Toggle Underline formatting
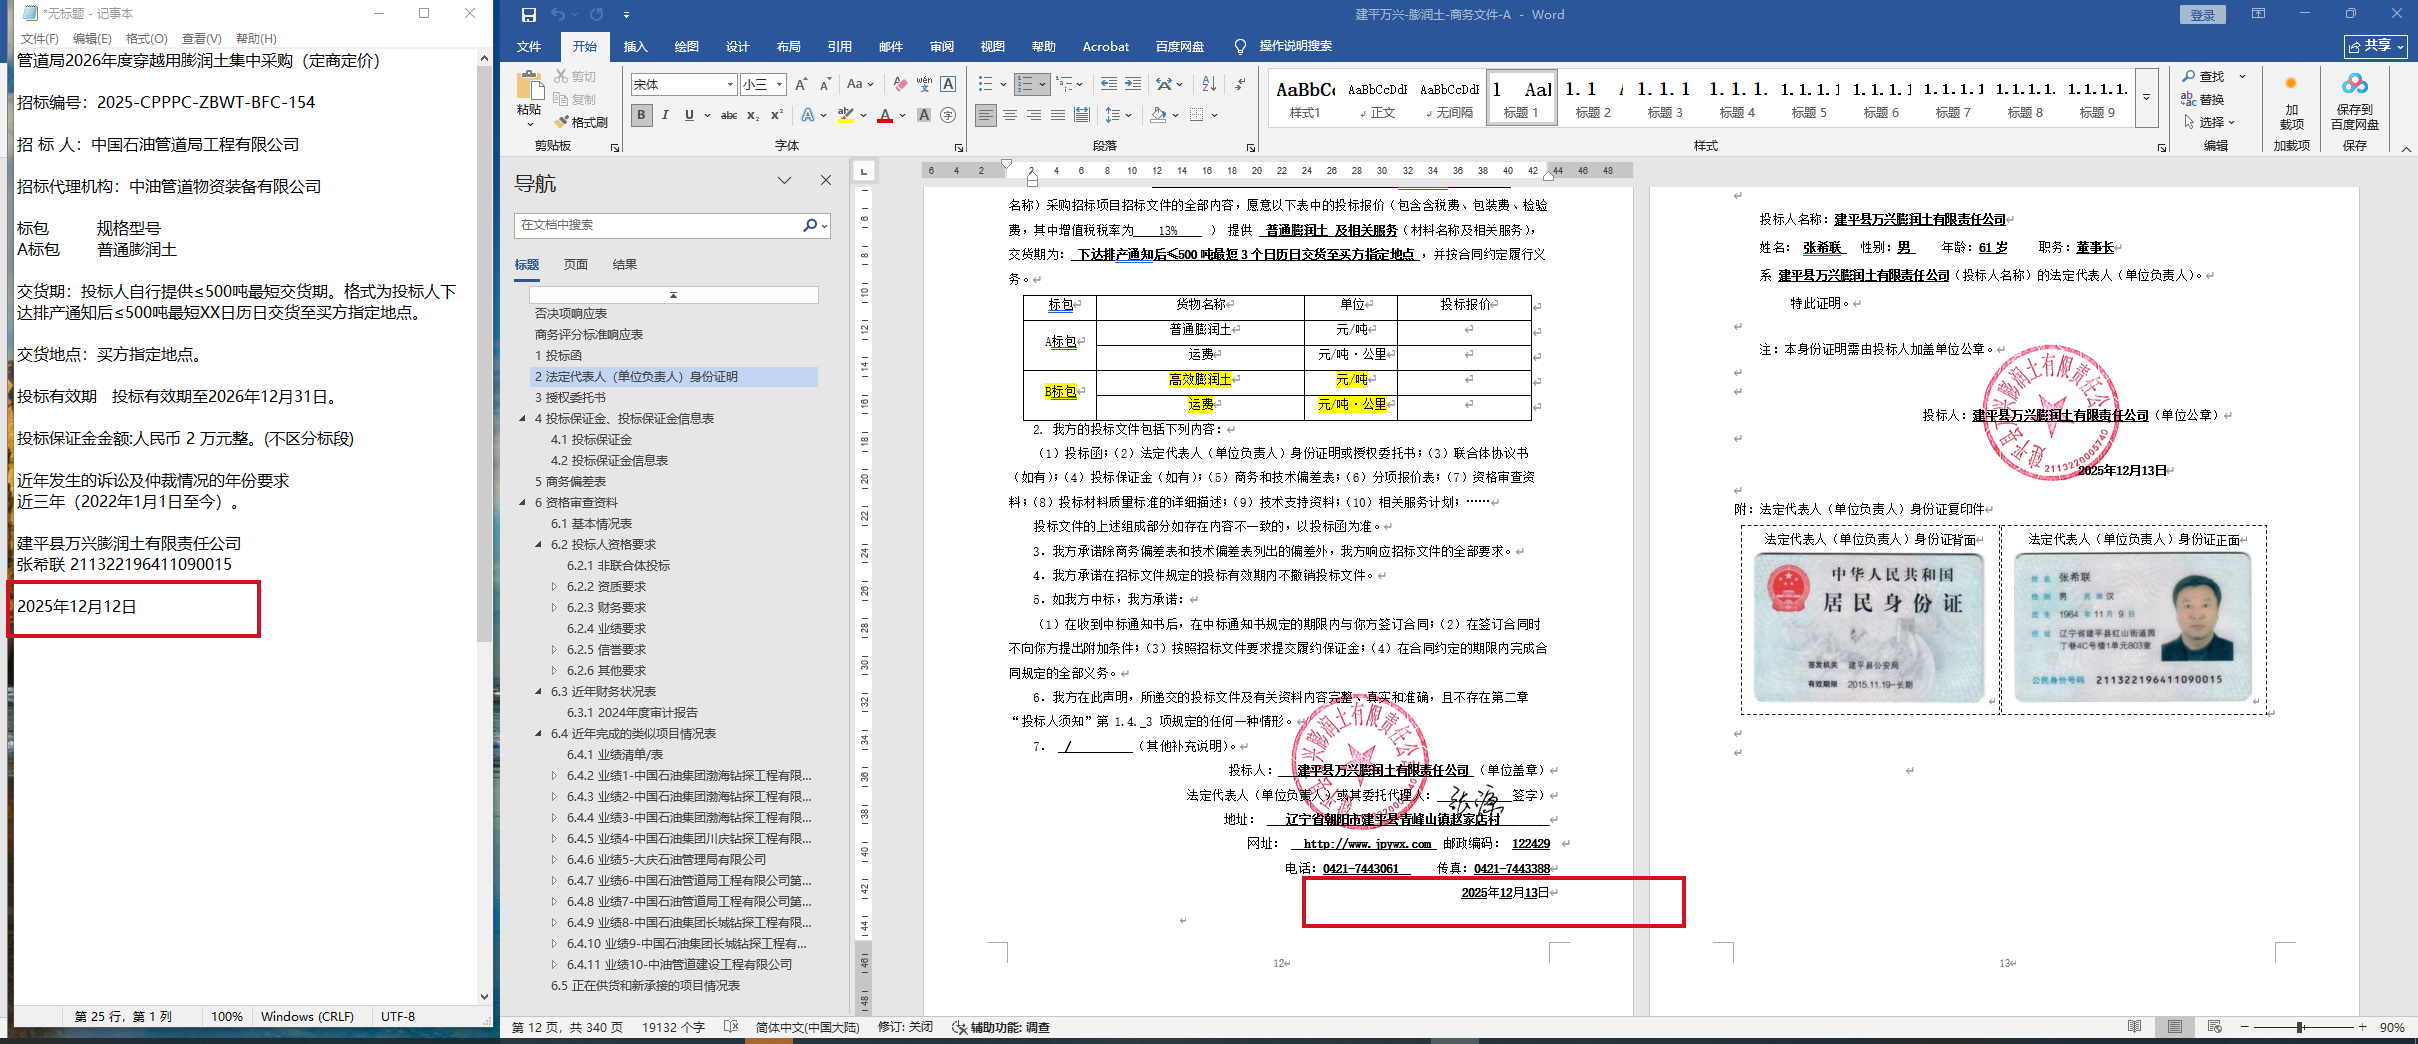The width and height of the screenshot is (2418, 1044). pos(689,116)
